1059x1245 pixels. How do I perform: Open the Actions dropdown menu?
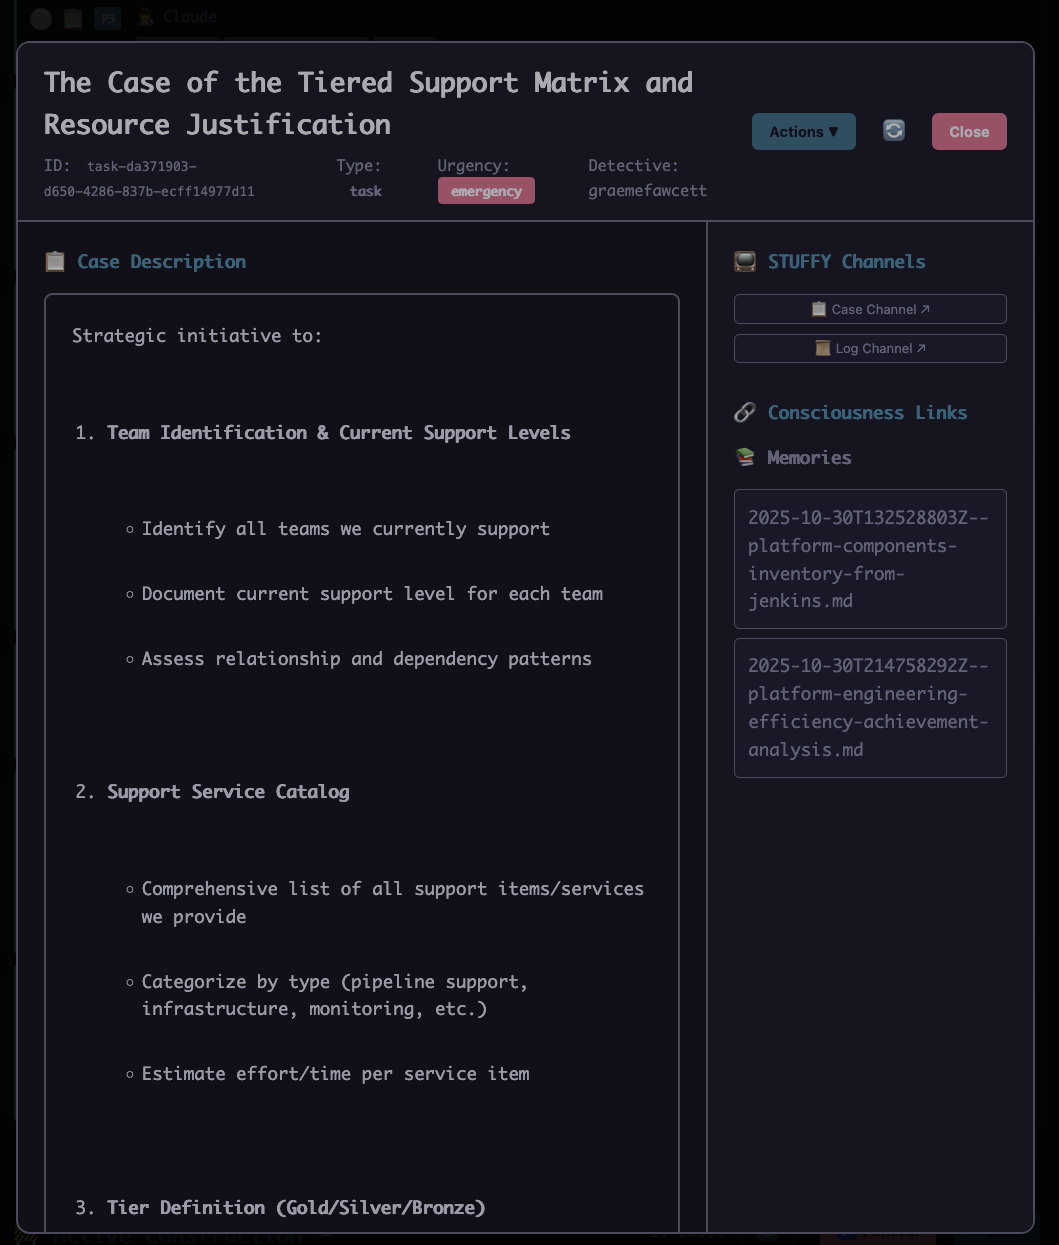tap(803, 132)
